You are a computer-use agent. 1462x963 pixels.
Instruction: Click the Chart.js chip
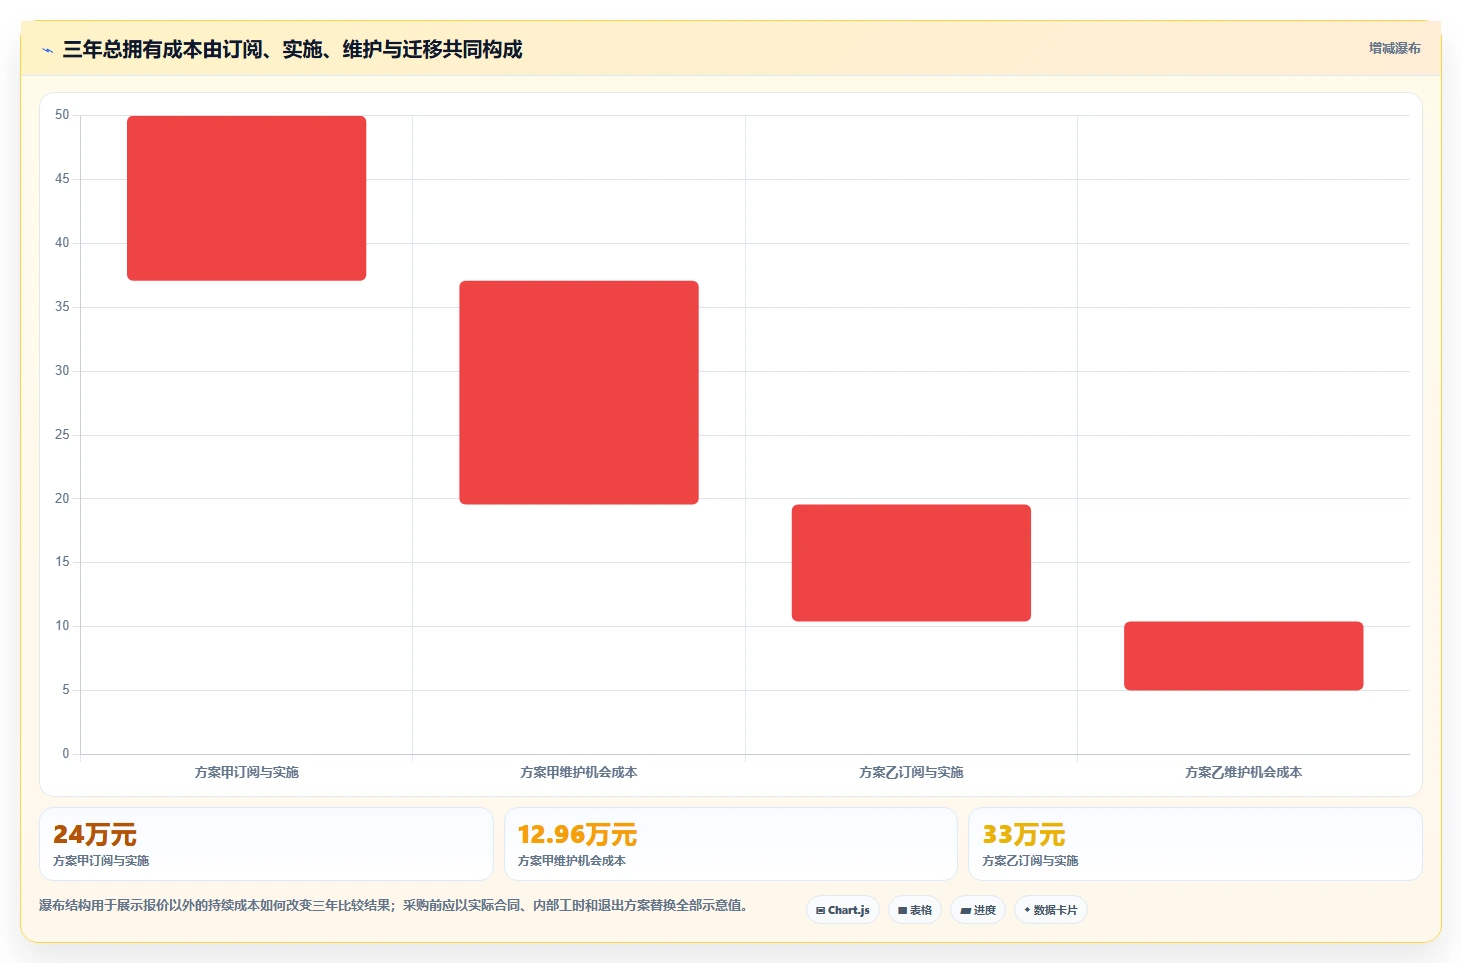point(843,910)
